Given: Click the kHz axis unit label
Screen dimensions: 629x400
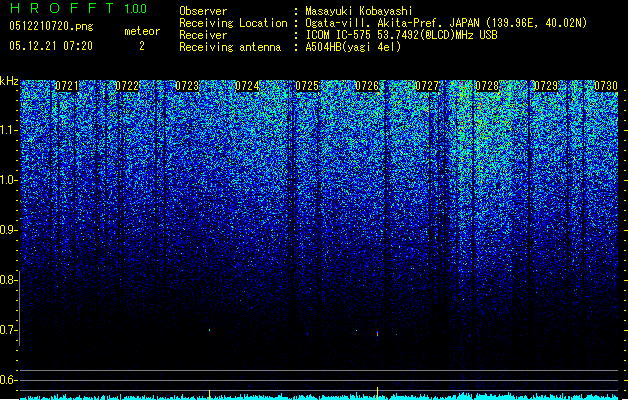Looking at the screenshot, I should pos(9,81).
